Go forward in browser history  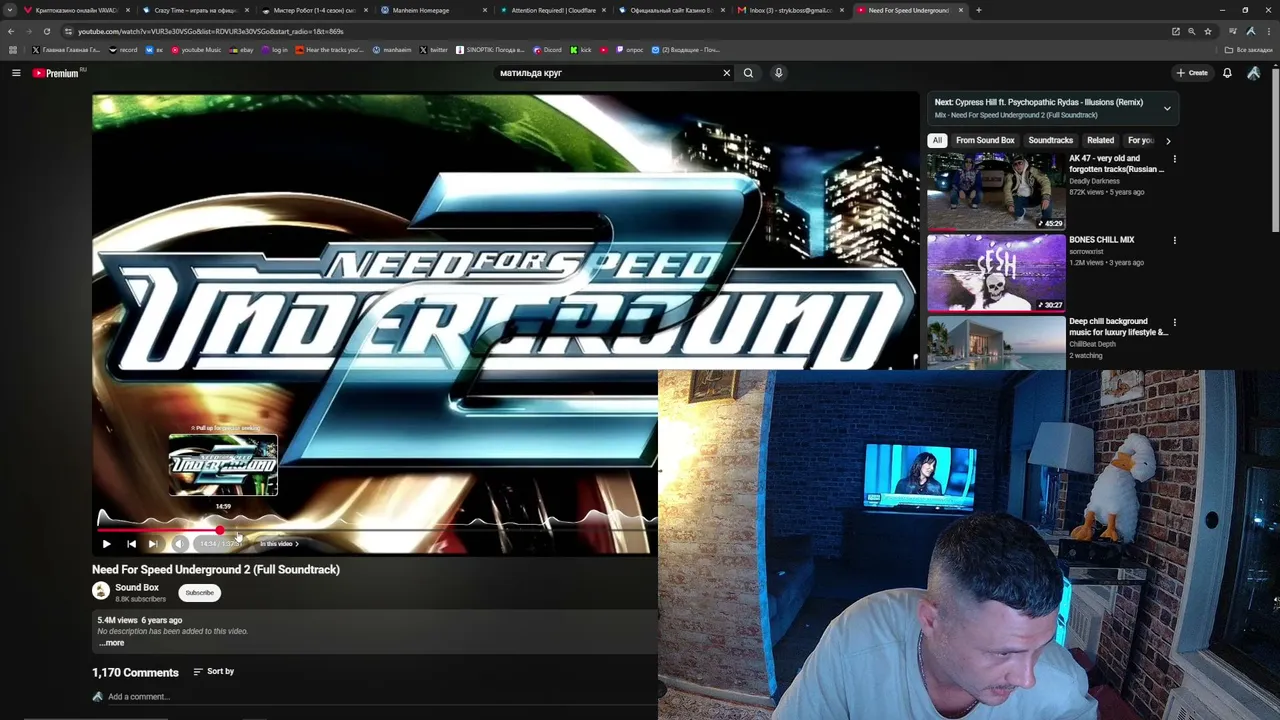pyautogui.click(x=28, y=31)
